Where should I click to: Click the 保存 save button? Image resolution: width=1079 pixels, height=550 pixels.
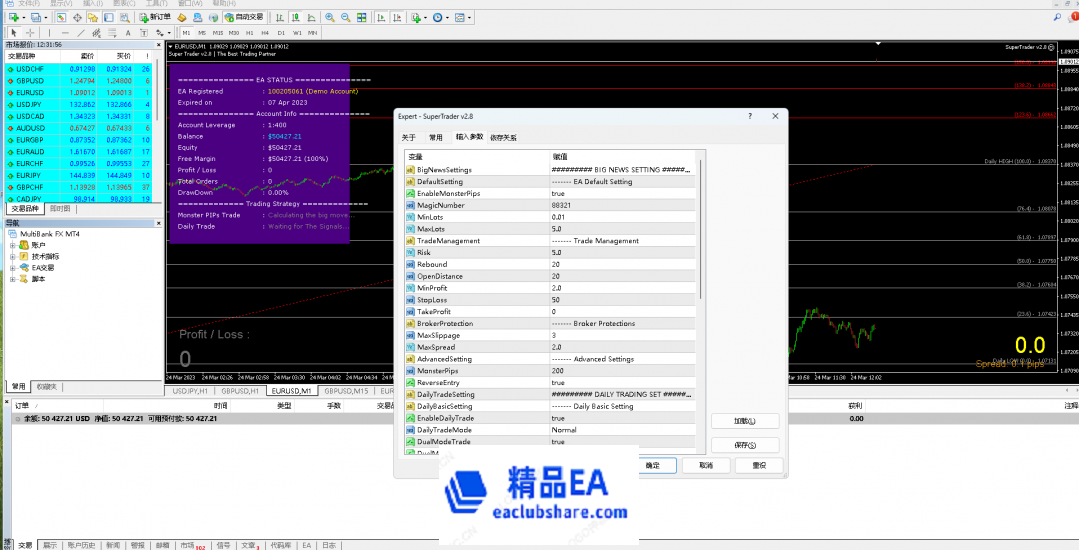click(x=745, y=445)
